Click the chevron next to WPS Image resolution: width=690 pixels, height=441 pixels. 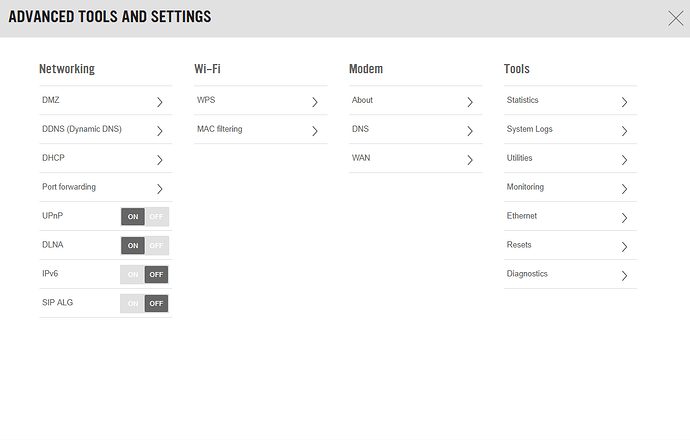point(314,101)
